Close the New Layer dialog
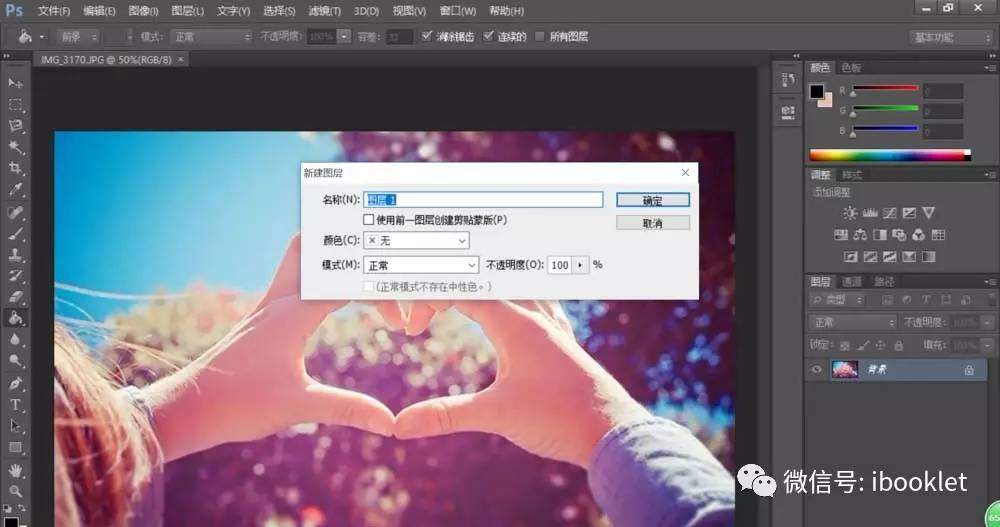Viewport: 1000px width, 527px height. pos(685,173)
